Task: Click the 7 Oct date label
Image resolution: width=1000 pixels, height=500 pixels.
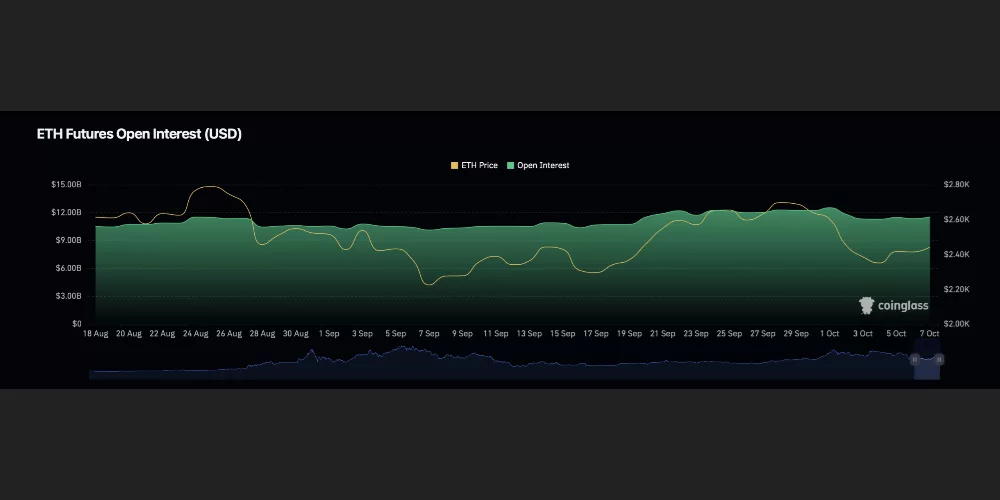Action: pyautogui.click(x=929, y=334)
